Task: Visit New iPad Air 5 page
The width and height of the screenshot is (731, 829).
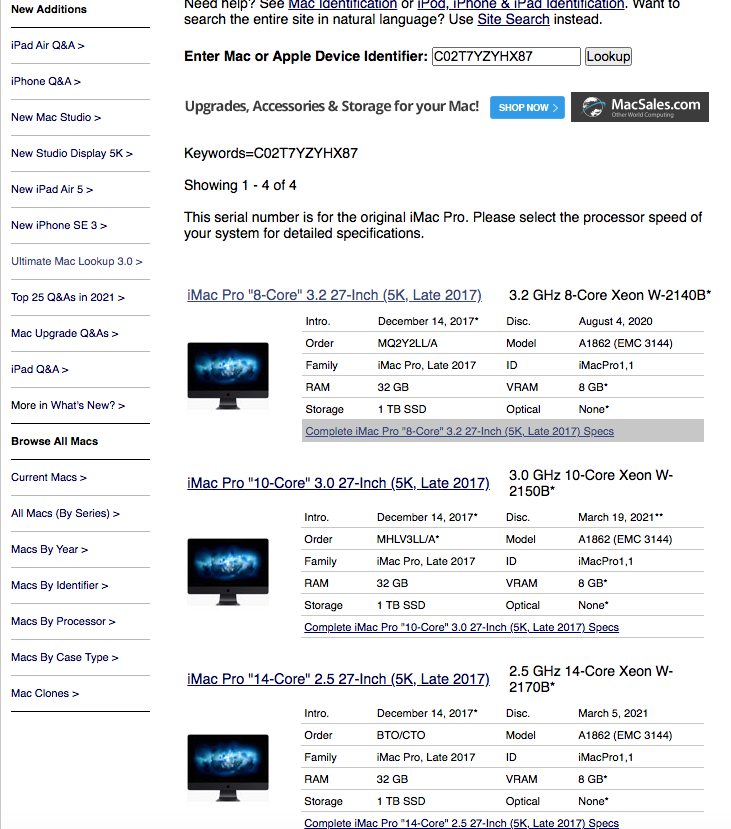Action: pos(52,189)
